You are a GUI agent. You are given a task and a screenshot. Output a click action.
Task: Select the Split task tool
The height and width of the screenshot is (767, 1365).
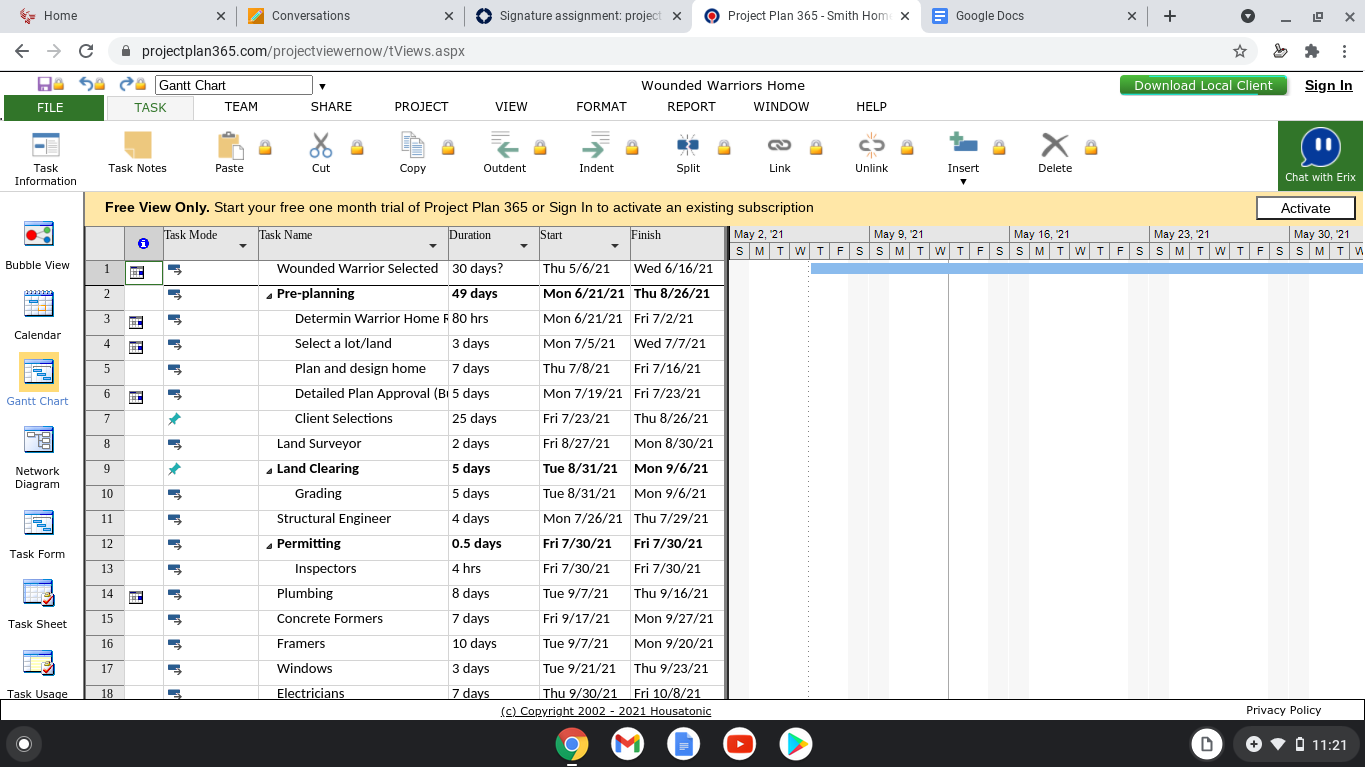[x=688, y=146]
